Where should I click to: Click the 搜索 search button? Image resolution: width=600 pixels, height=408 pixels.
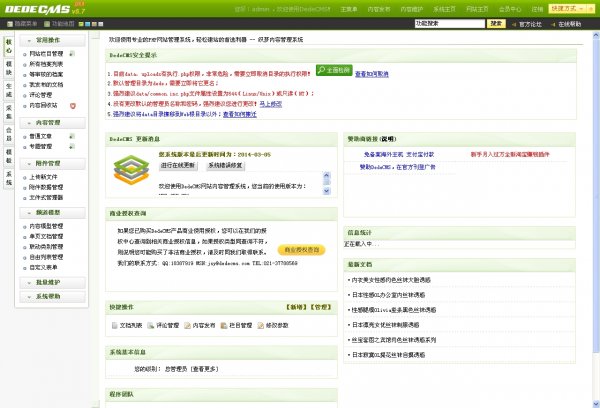[496, 24]
